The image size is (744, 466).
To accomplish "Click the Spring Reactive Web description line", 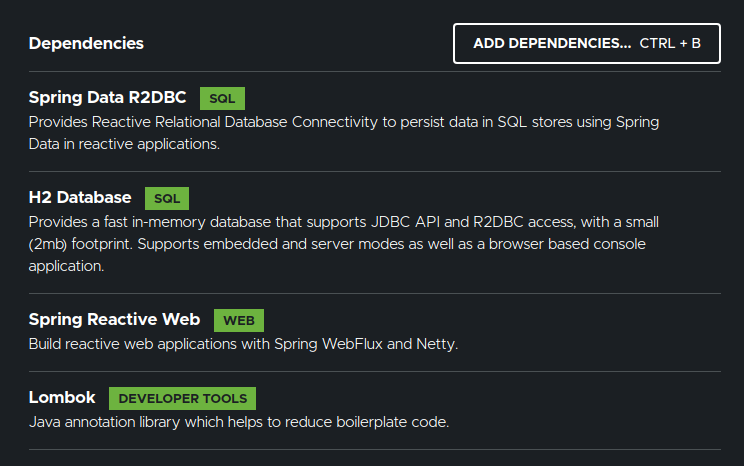I will [x=242, y=344].
